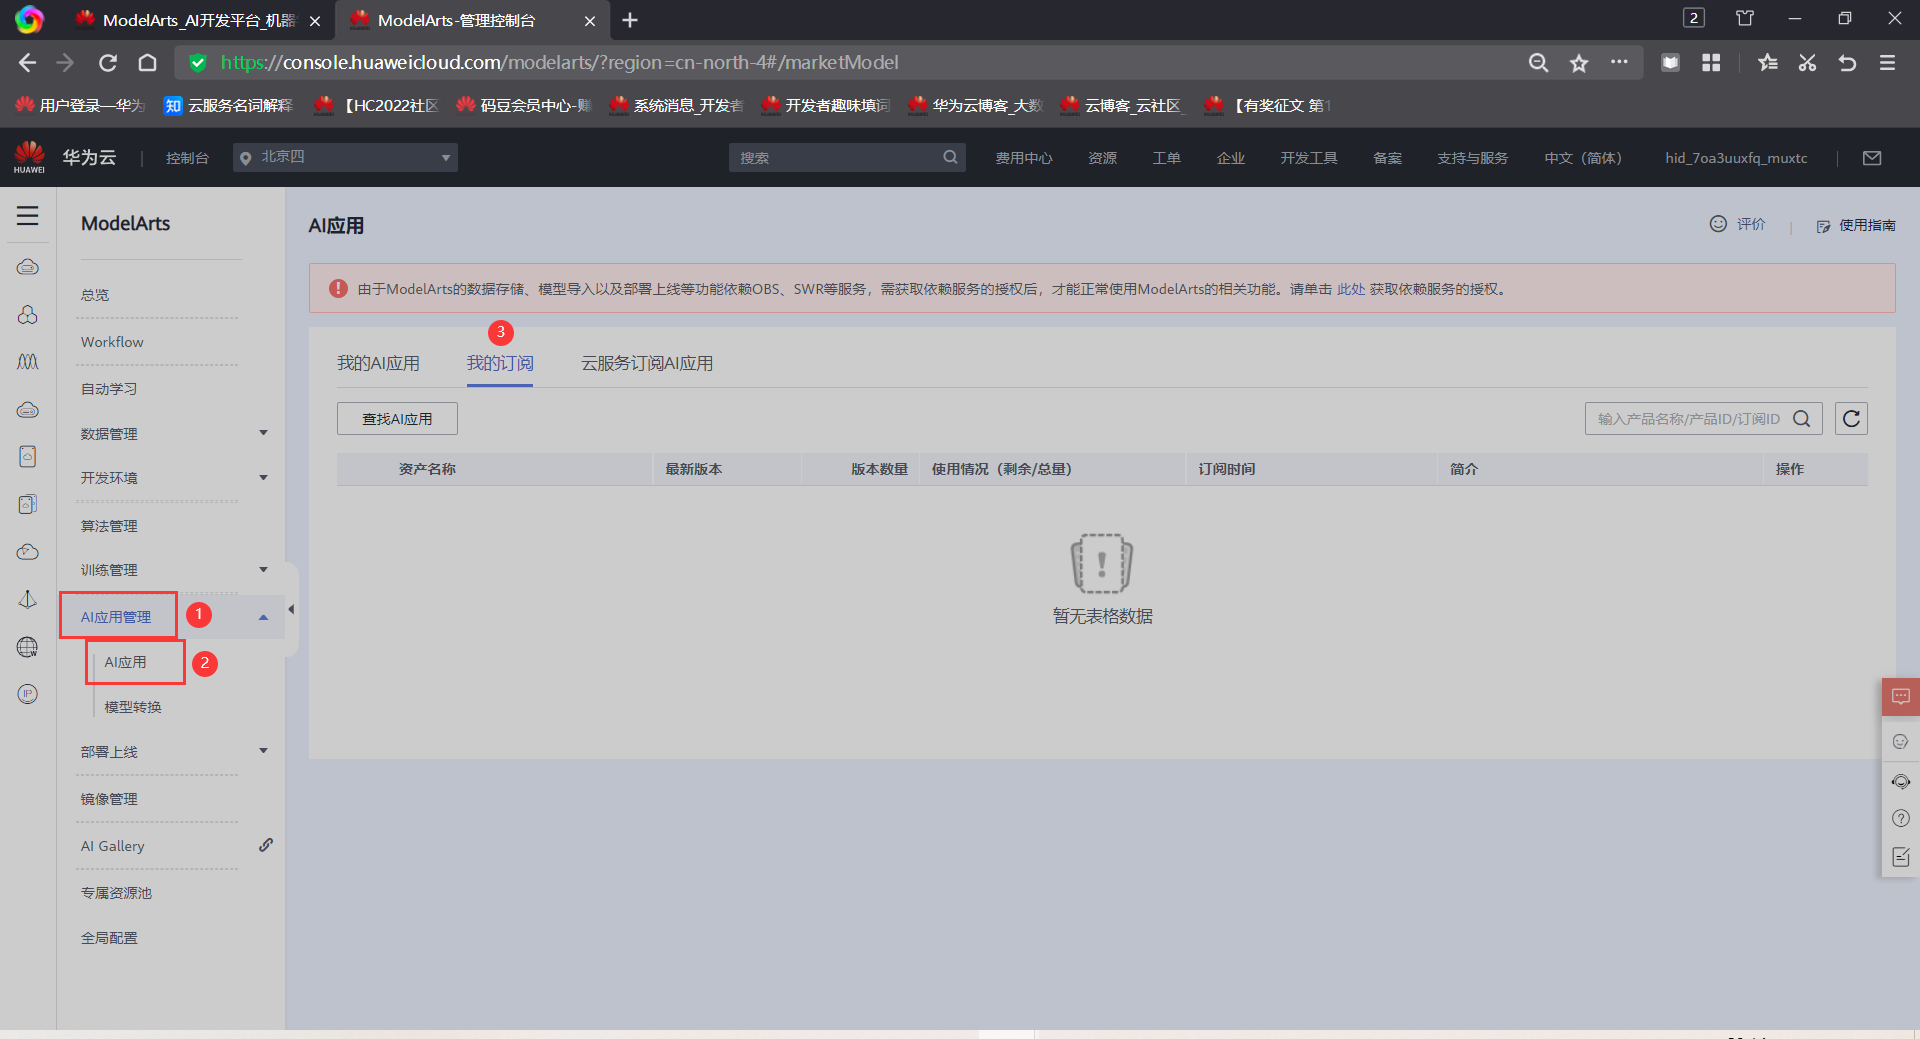Open customer service headset icon
1920x1039 pixels.
pyautogui.click(x=1901, y=782)
